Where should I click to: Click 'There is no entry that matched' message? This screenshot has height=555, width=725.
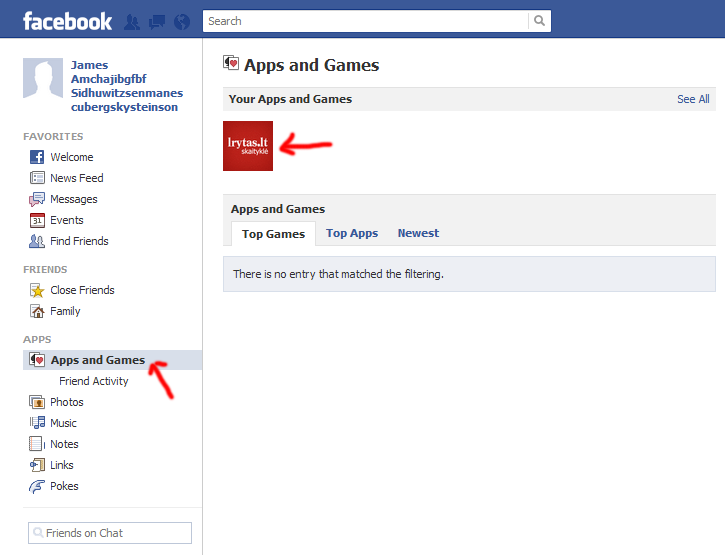coord(338,274)
